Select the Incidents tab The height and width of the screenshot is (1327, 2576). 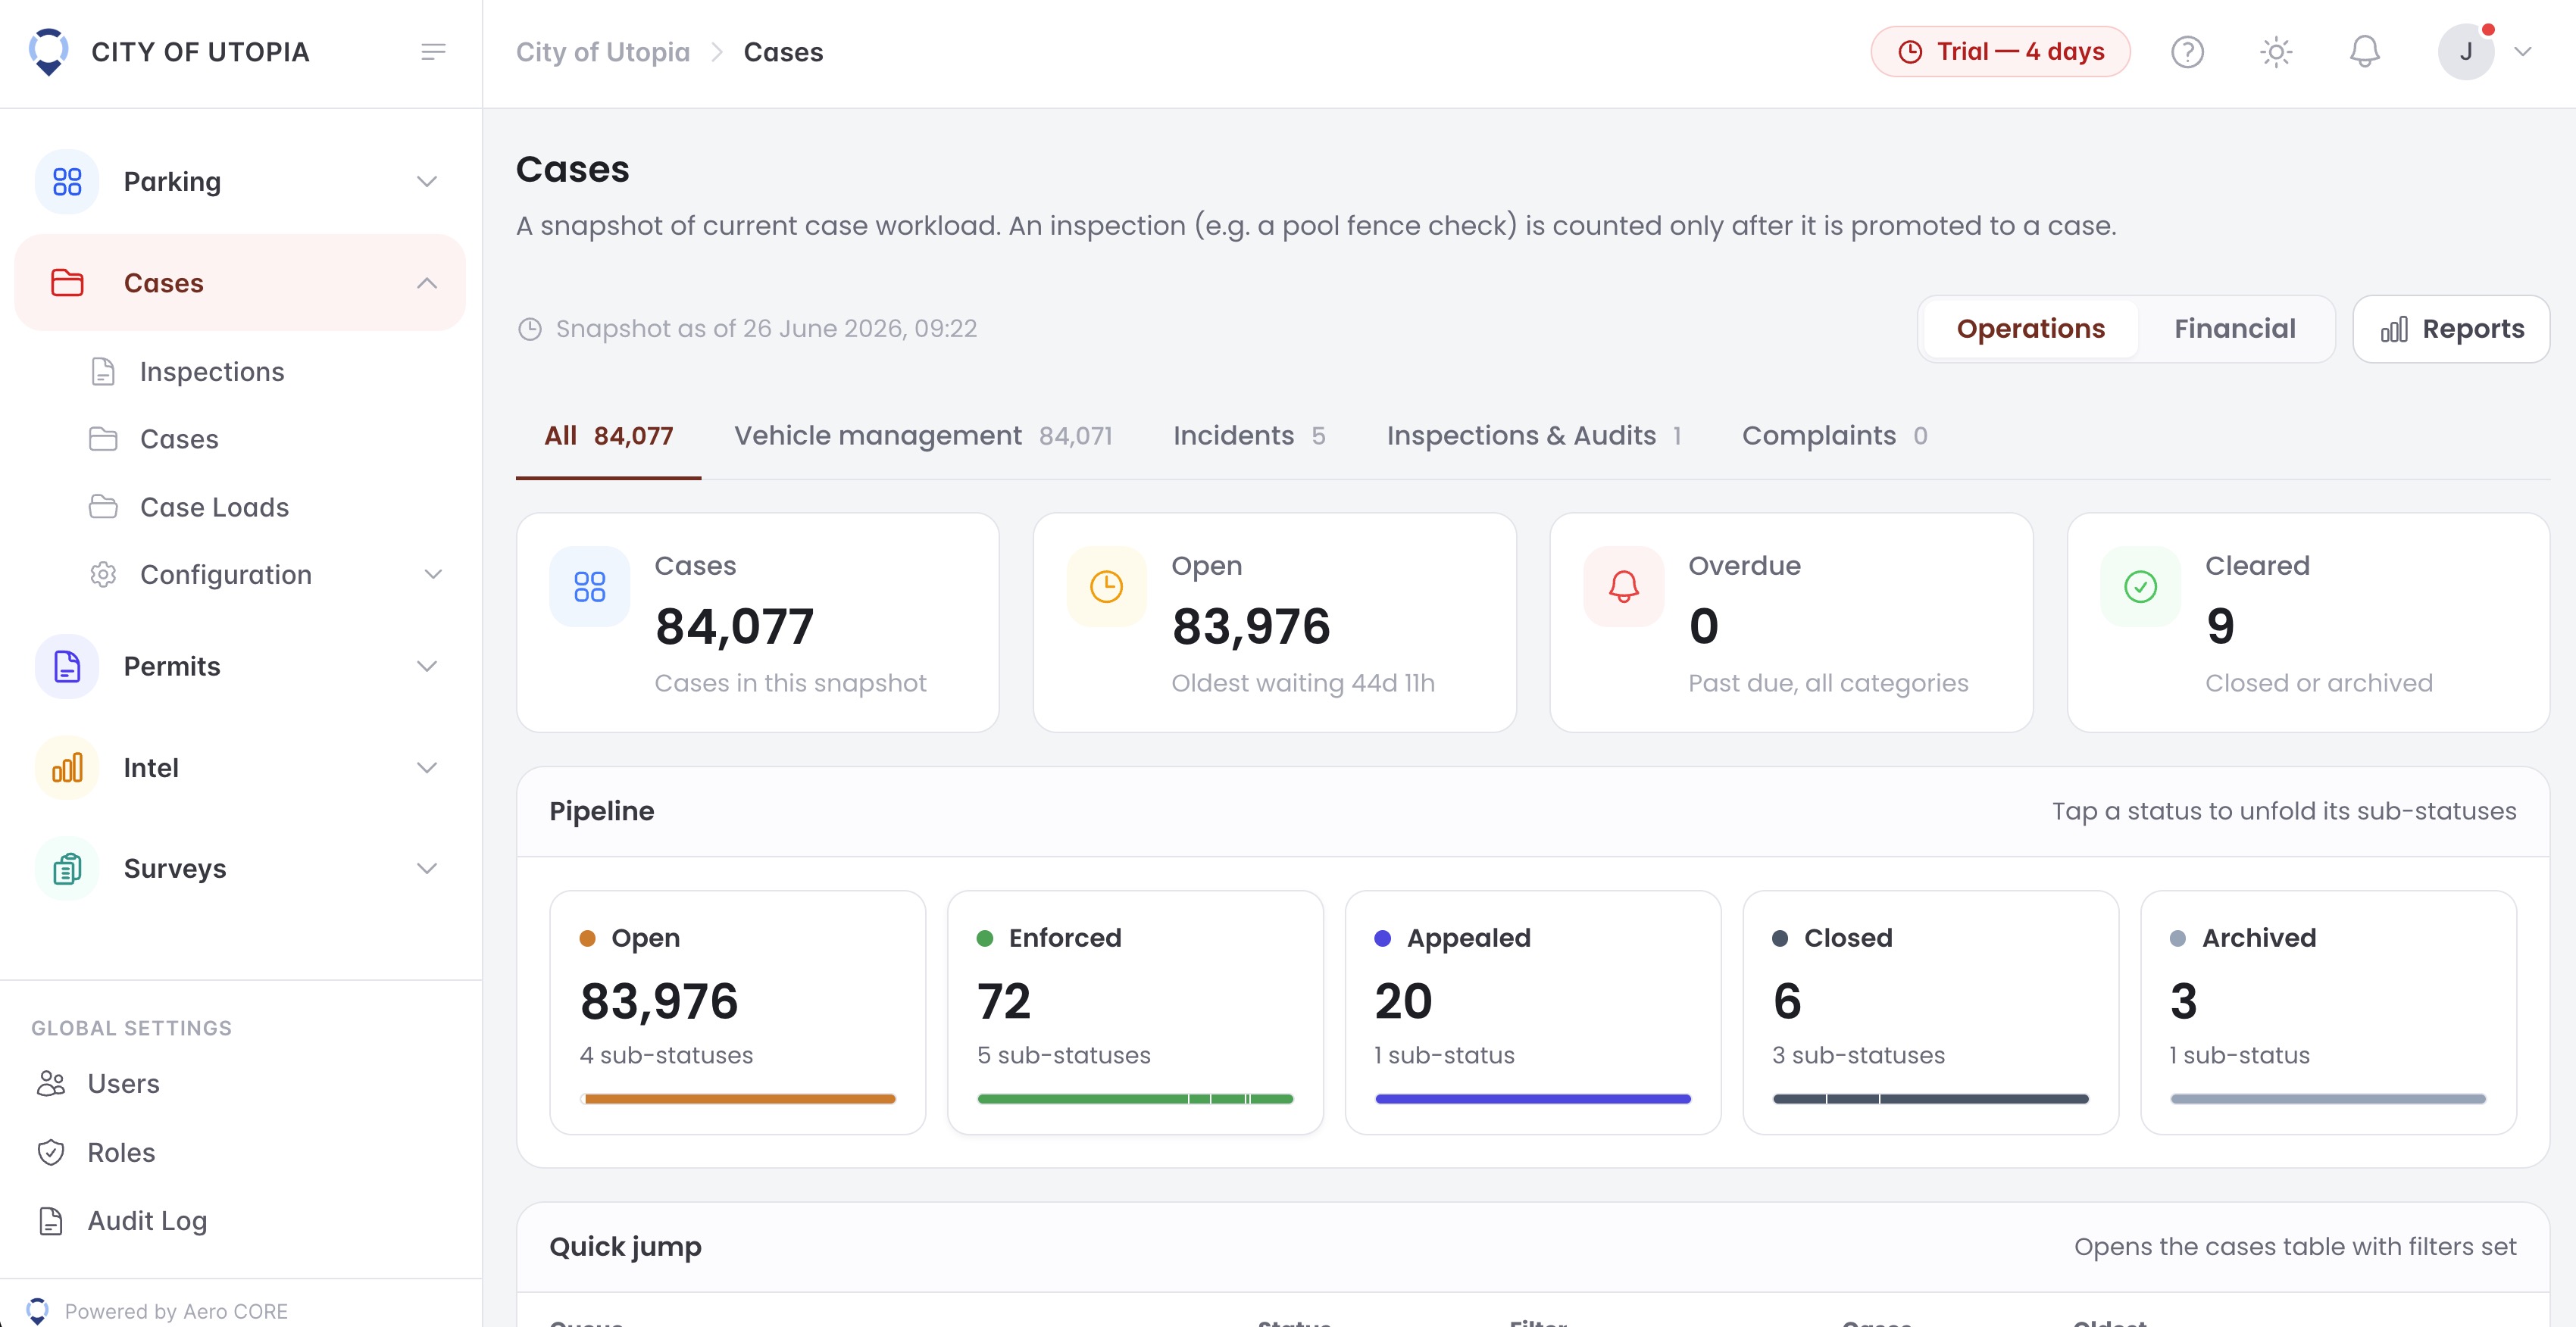1249,436
